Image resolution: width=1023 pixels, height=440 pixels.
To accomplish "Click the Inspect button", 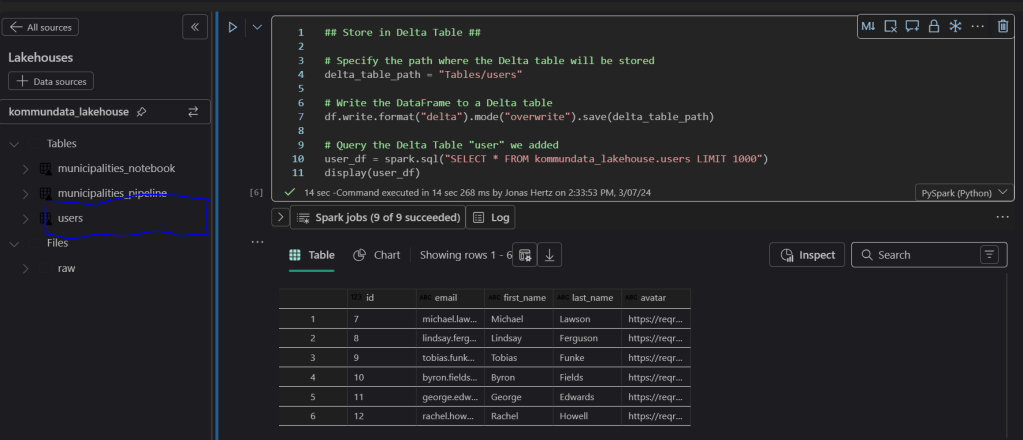I will pyautogui.click(x=807, y=255).
